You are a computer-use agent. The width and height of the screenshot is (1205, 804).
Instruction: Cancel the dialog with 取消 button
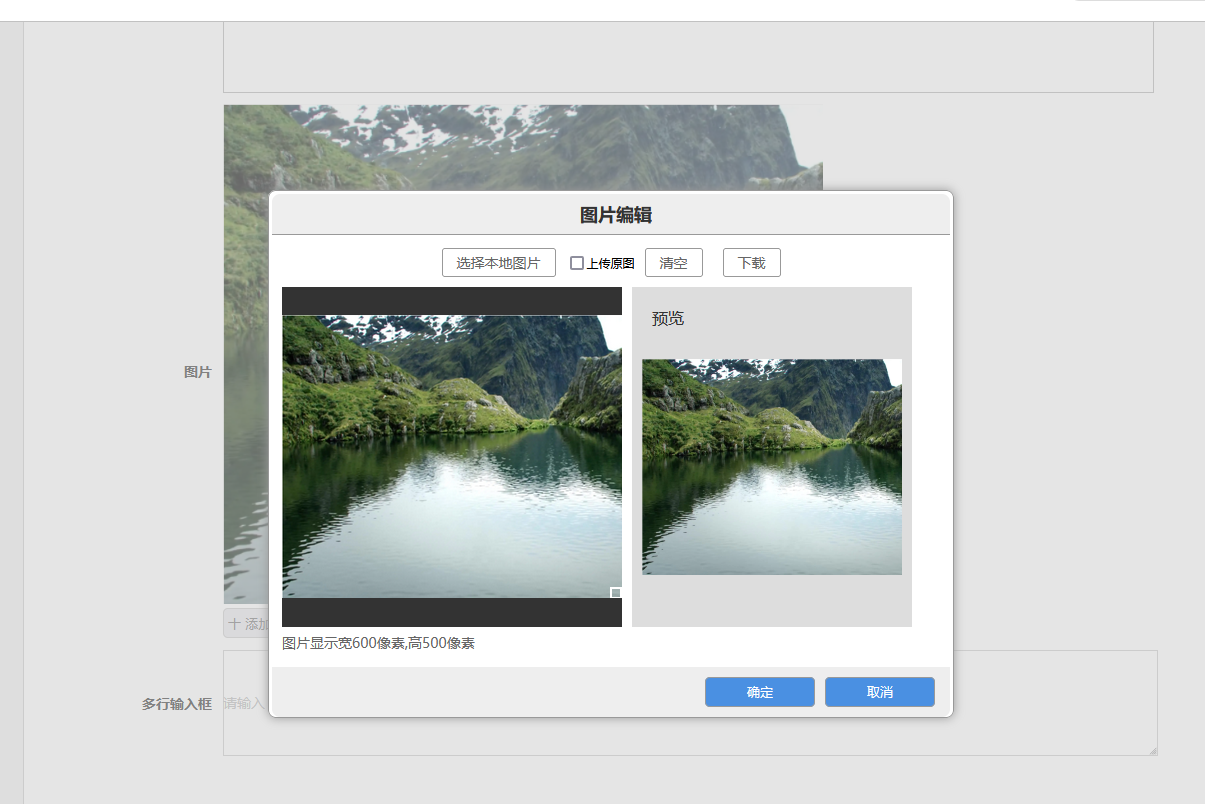click(879, 692)
